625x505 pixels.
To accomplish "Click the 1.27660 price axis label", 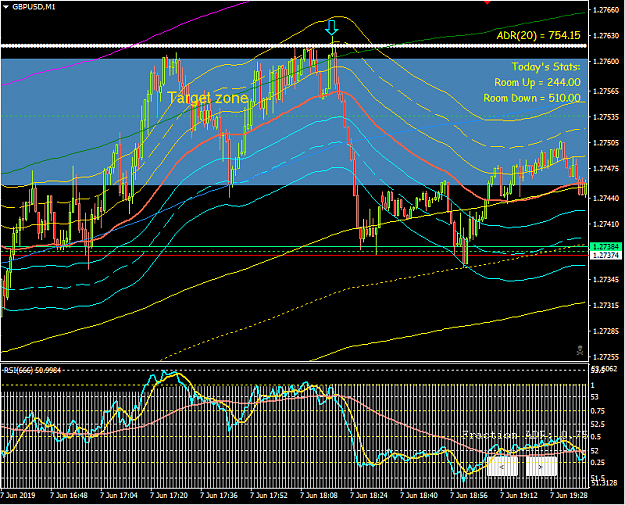I will click(606, 10).
